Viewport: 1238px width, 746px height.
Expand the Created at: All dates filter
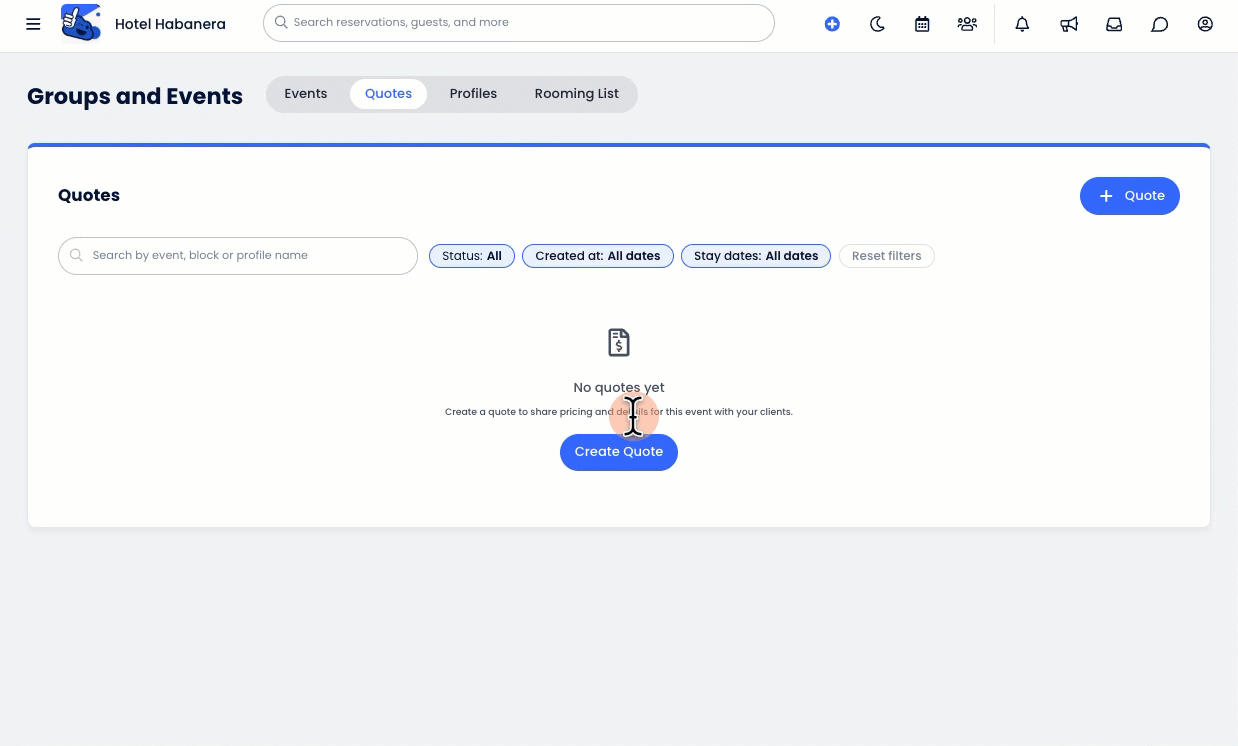click(598, 256)
